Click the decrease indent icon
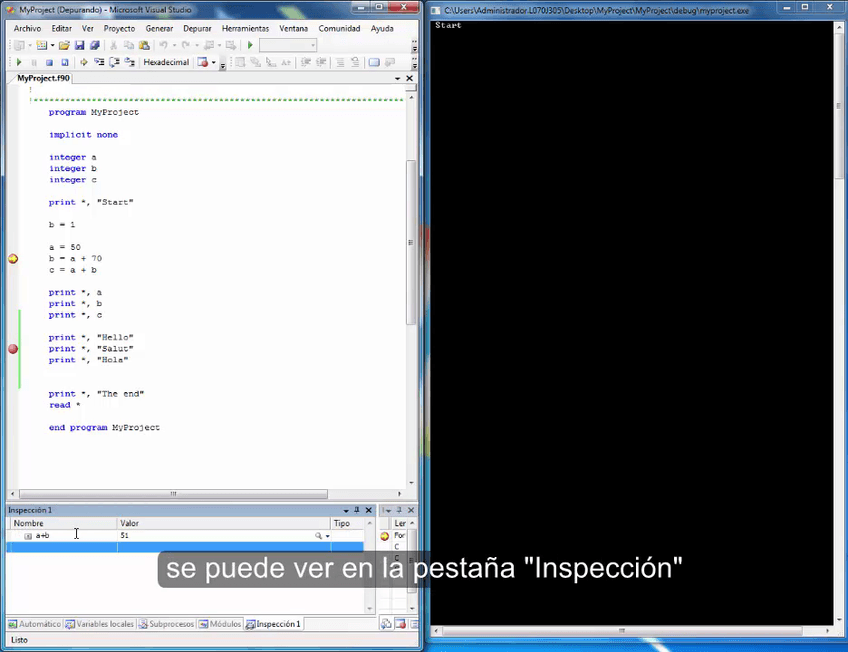Screen dimensions: 848x652 click(306, 63)
